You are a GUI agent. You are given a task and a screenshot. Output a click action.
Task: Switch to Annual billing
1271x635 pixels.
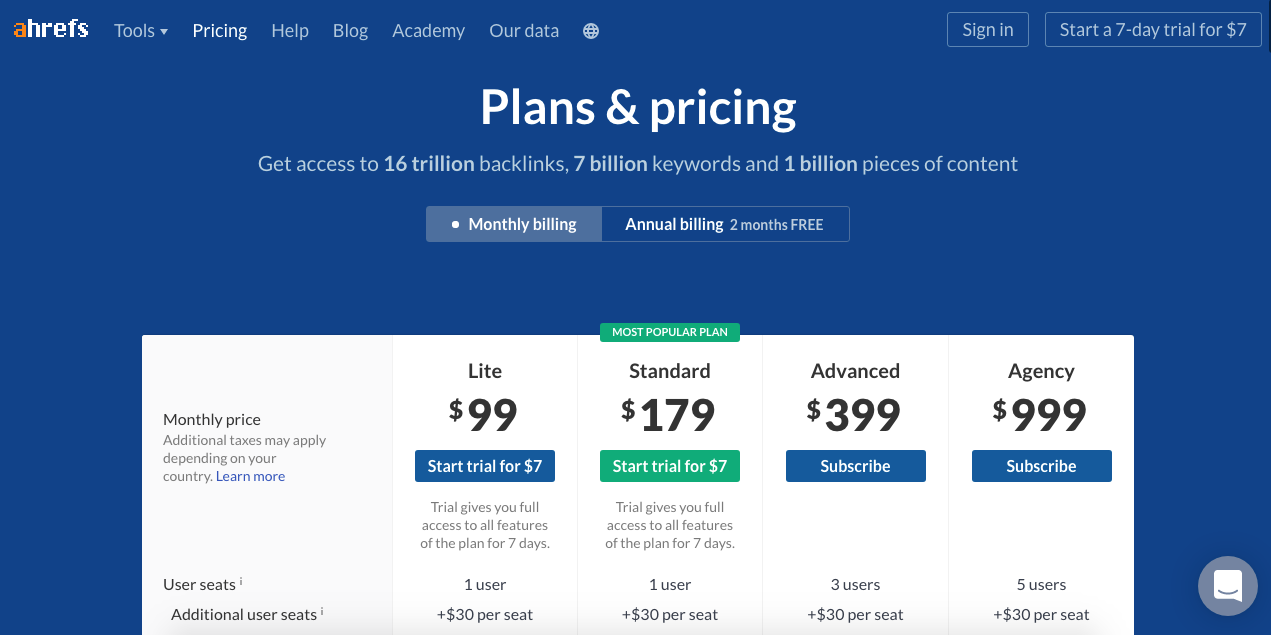click(725, 224)
